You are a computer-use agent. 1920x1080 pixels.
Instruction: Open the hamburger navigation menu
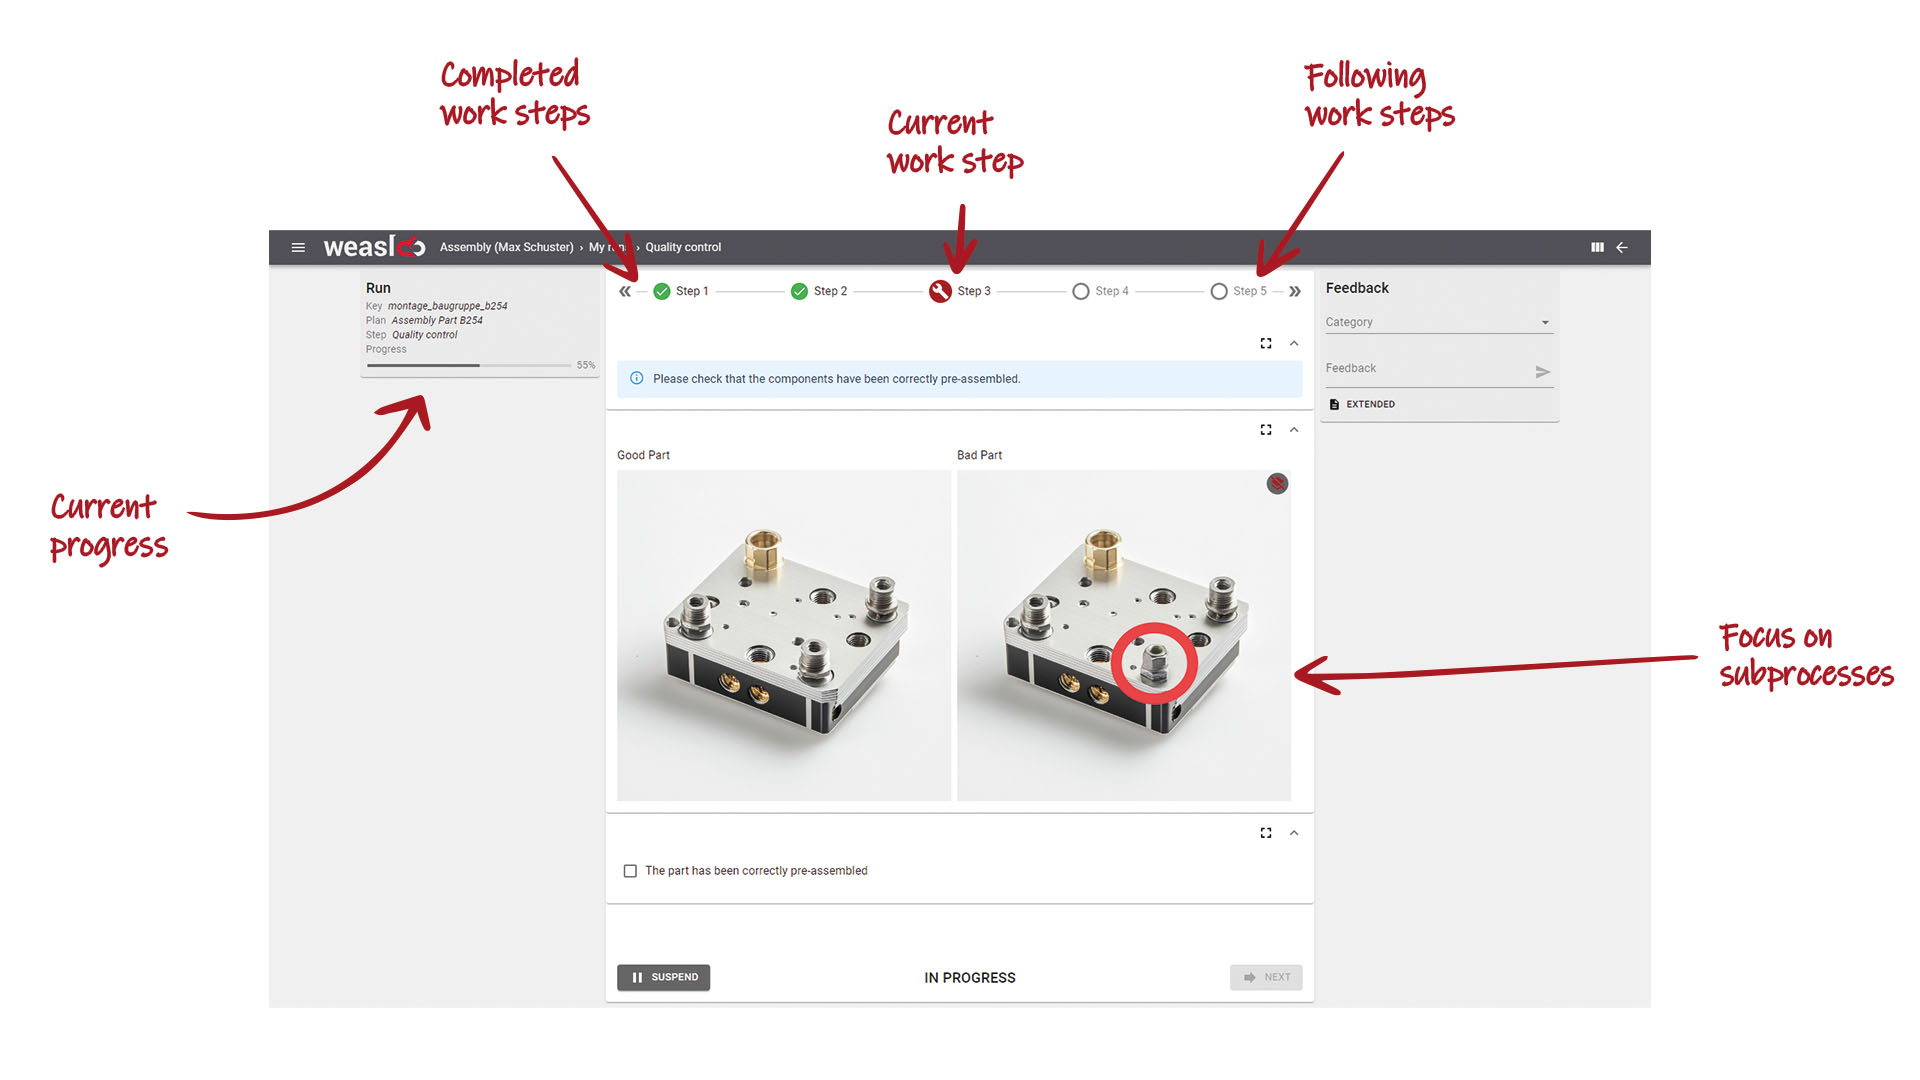298,247
